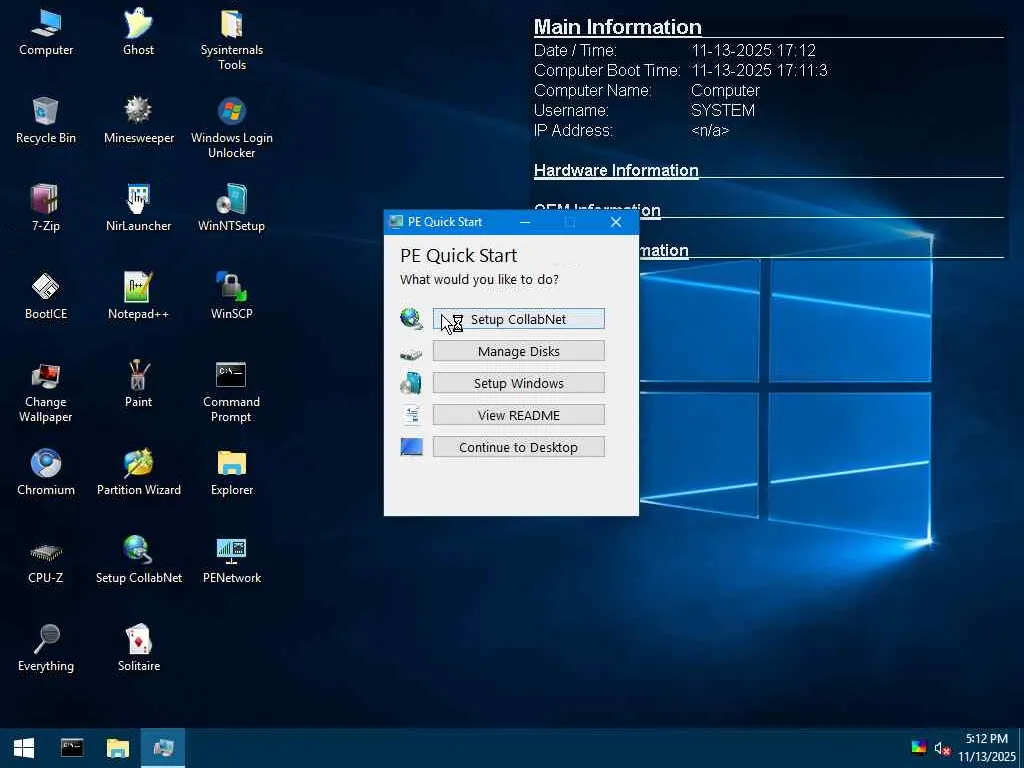Click the globe icon beside Setup CollabNet button
This screenshot has width=1024, height=768.
(x=411, y=319)
